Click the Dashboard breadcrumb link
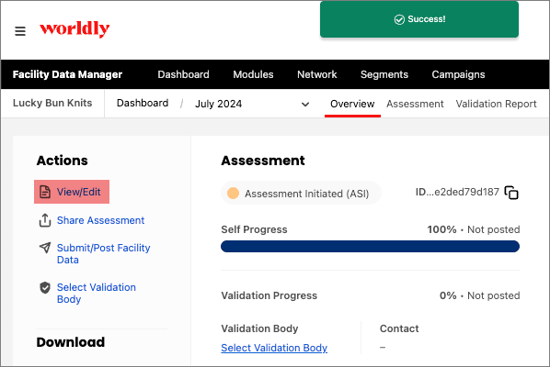The width and height of the screenshot is (550, 367). (142, 103)
